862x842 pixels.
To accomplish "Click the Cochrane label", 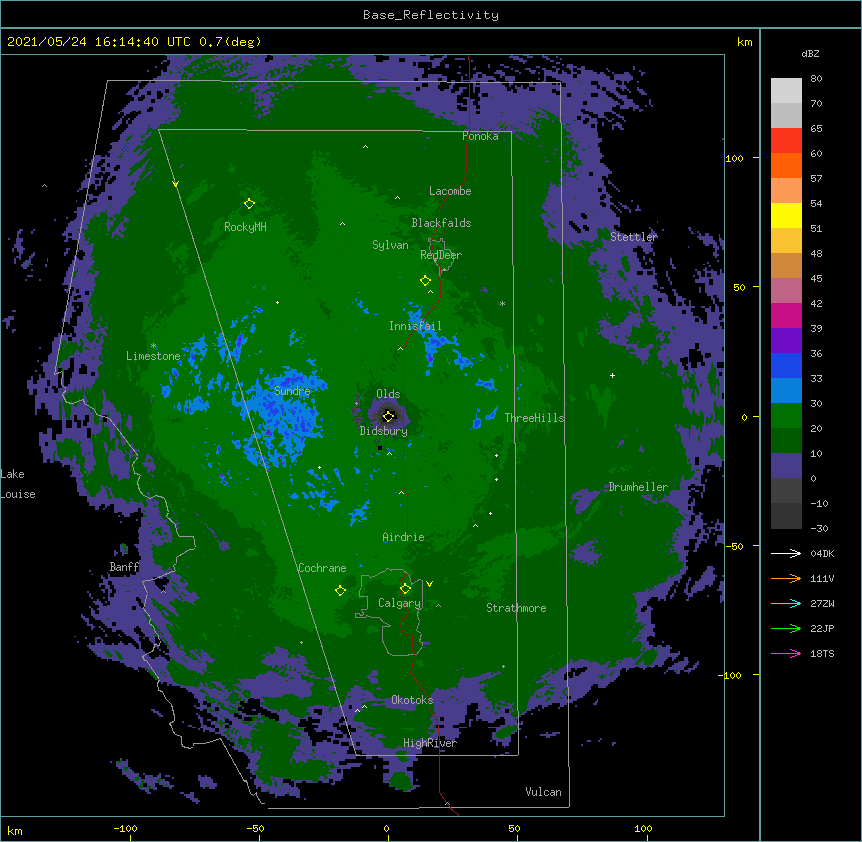I will [x=322, y=568].
